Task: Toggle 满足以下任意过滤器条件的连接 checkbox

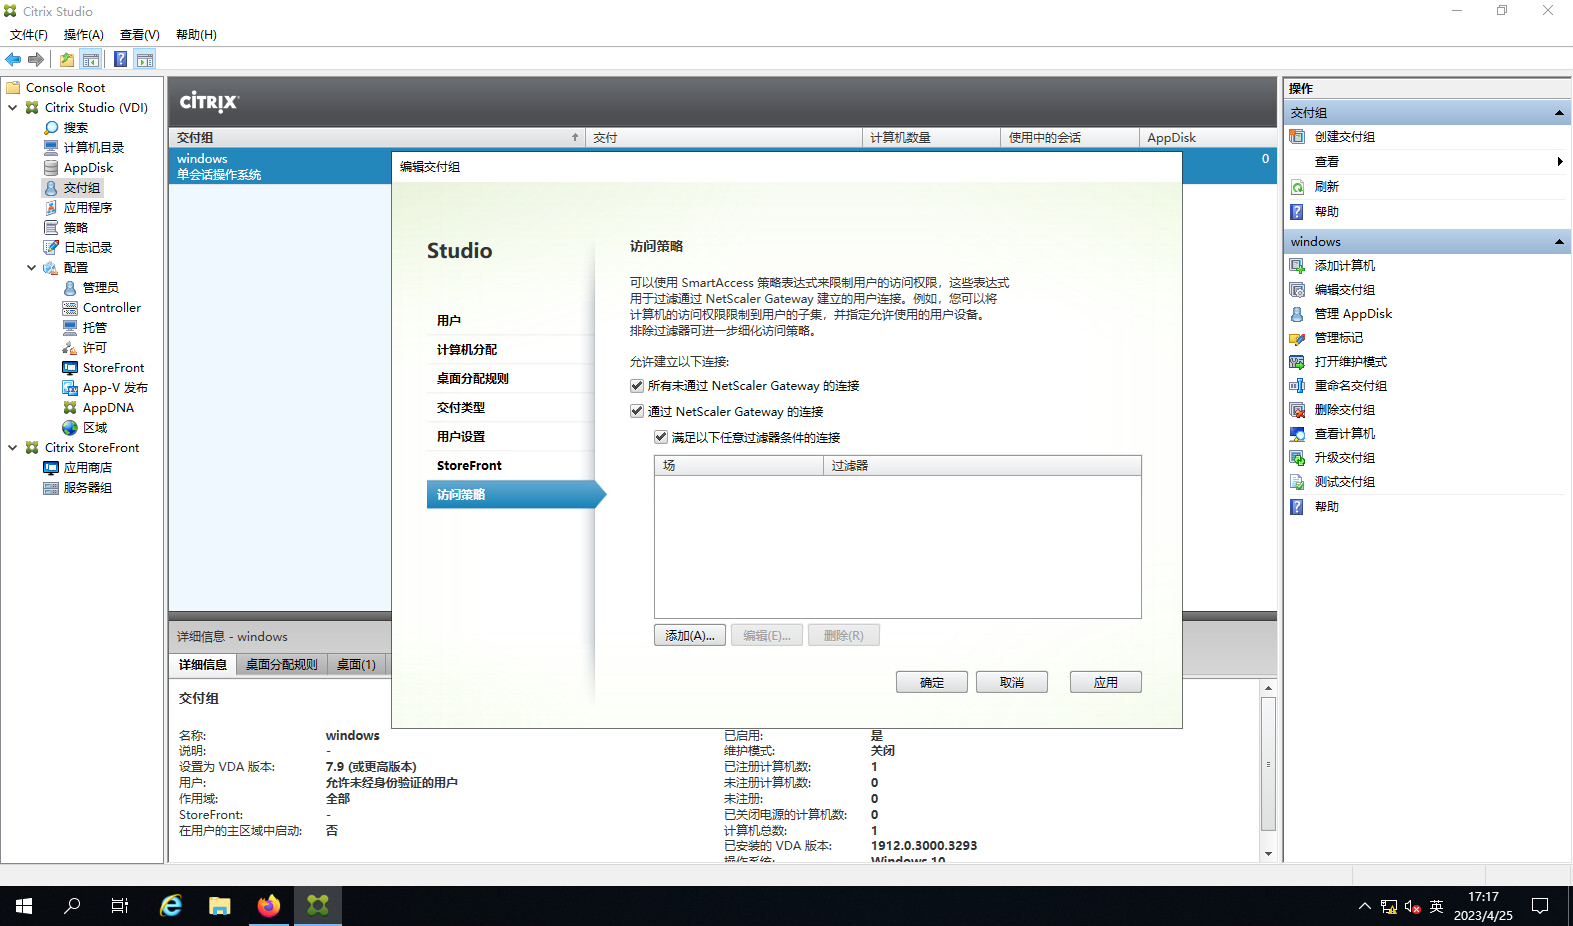Action: (x=661, y=438)
